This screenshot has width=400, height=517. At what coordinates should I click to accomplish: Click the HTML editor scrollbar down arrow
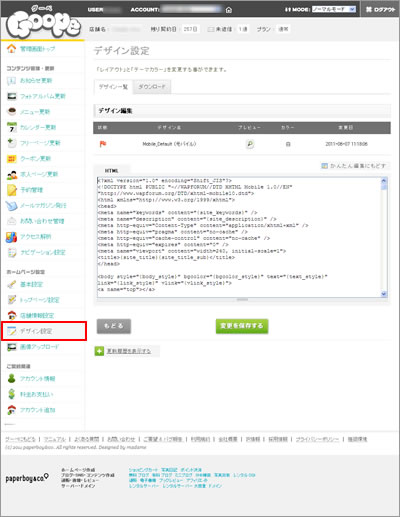pos(384,294)
